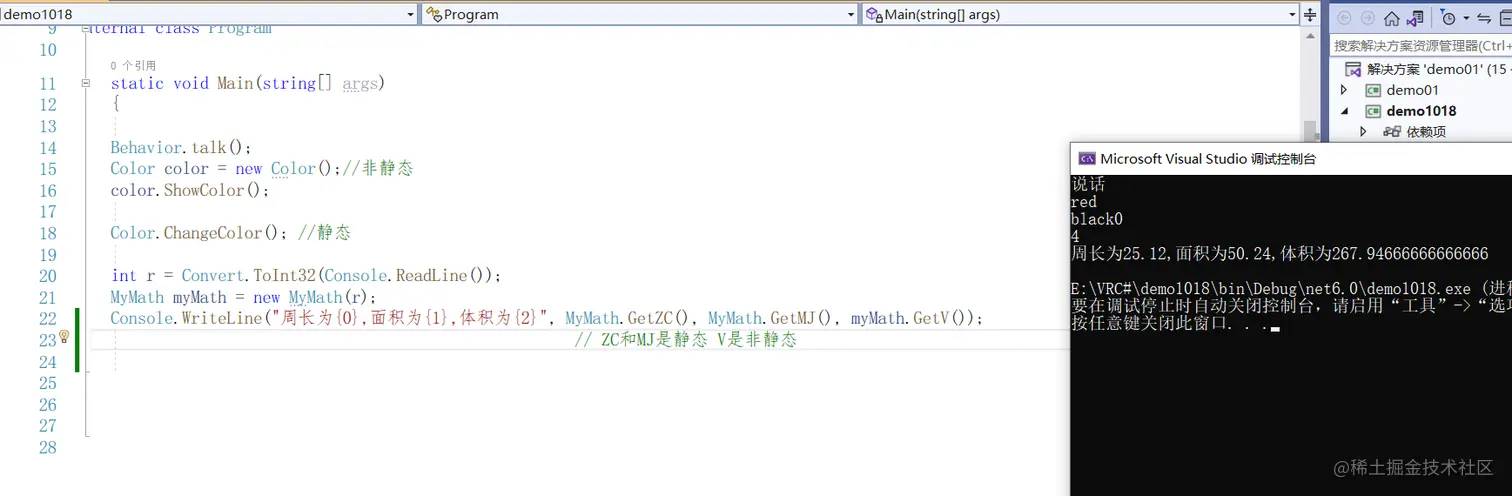
Task: Click line number 20 in the gutter
Action: (48, 276)
